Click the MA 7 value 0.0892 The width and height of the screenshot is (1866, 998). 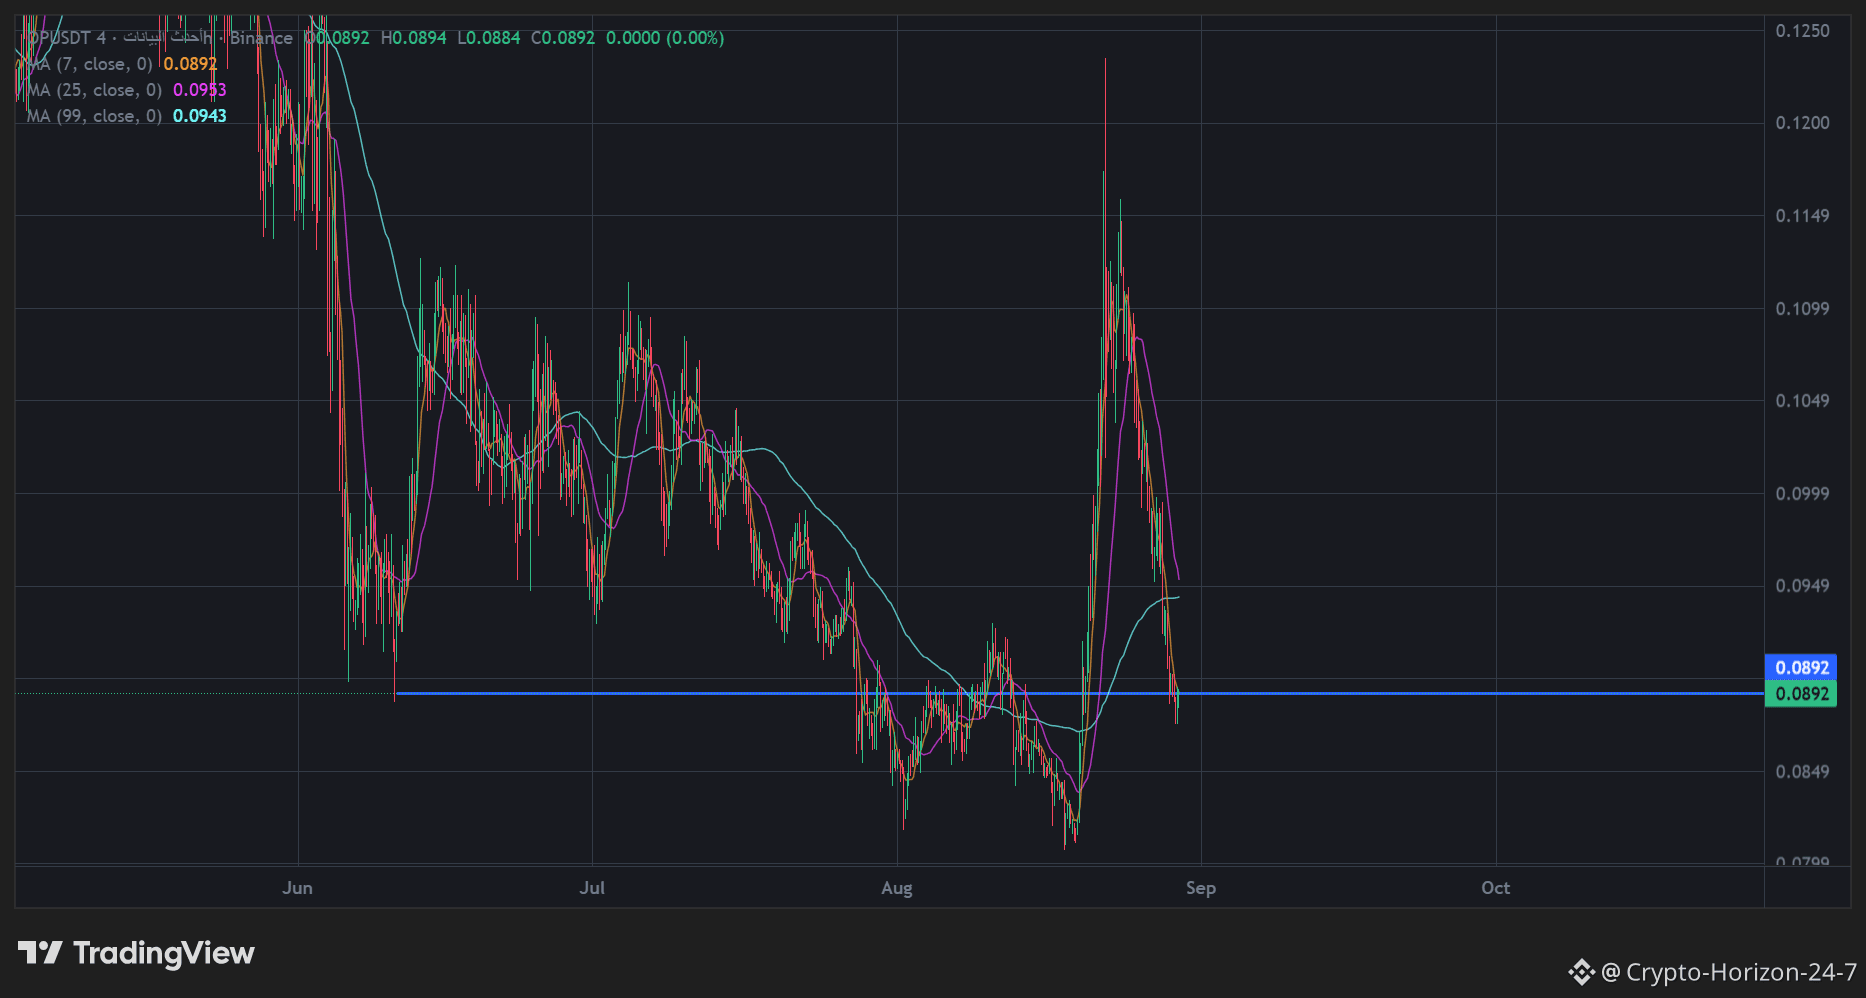[x=190, y=64]
